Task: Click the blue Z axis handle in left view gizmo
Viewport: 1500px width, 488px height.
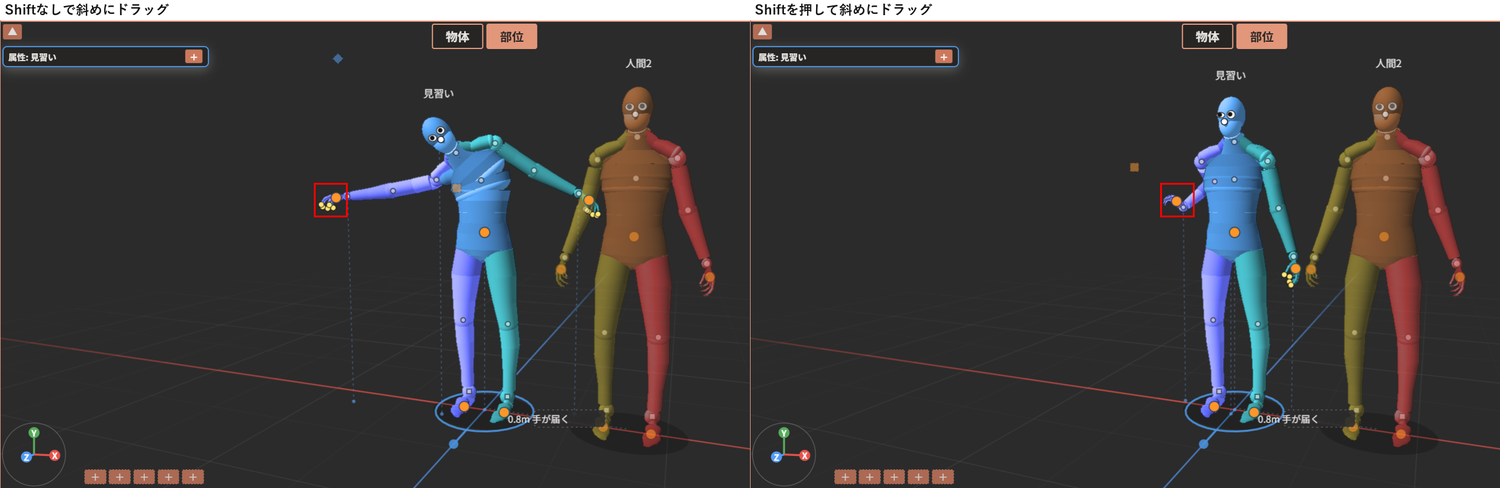Action: [26, 457]
